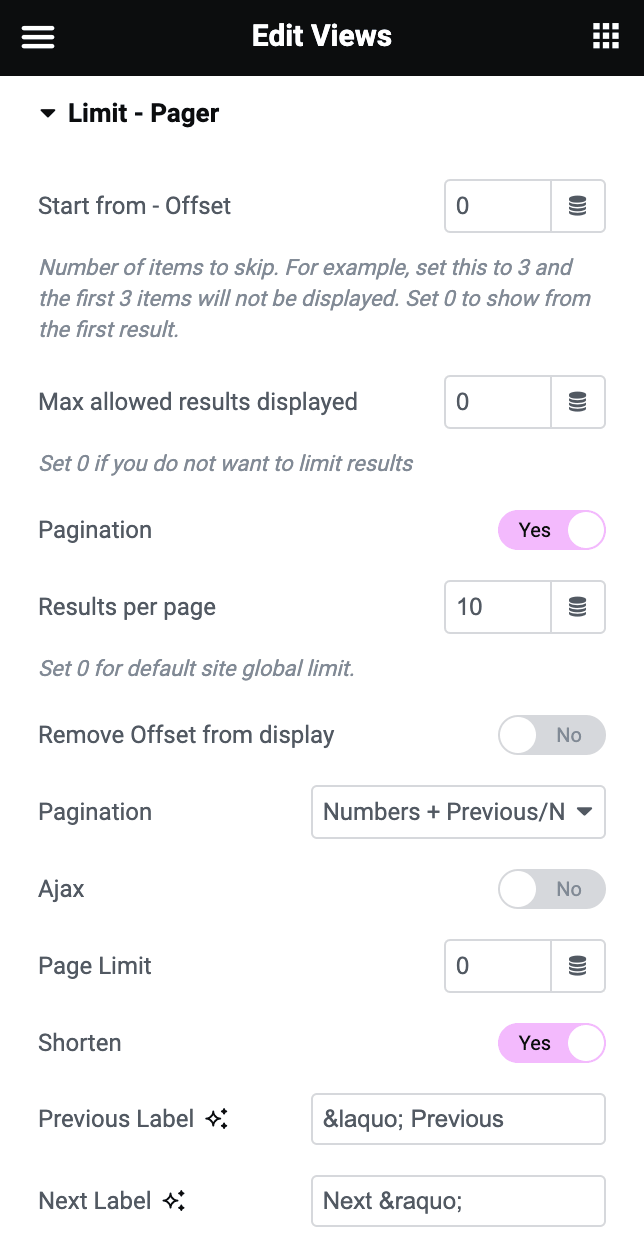This screenshot has width=644, height=1252.
Task: Click dynamic tags icon for Max allowed results
Action: coord(578,402)
